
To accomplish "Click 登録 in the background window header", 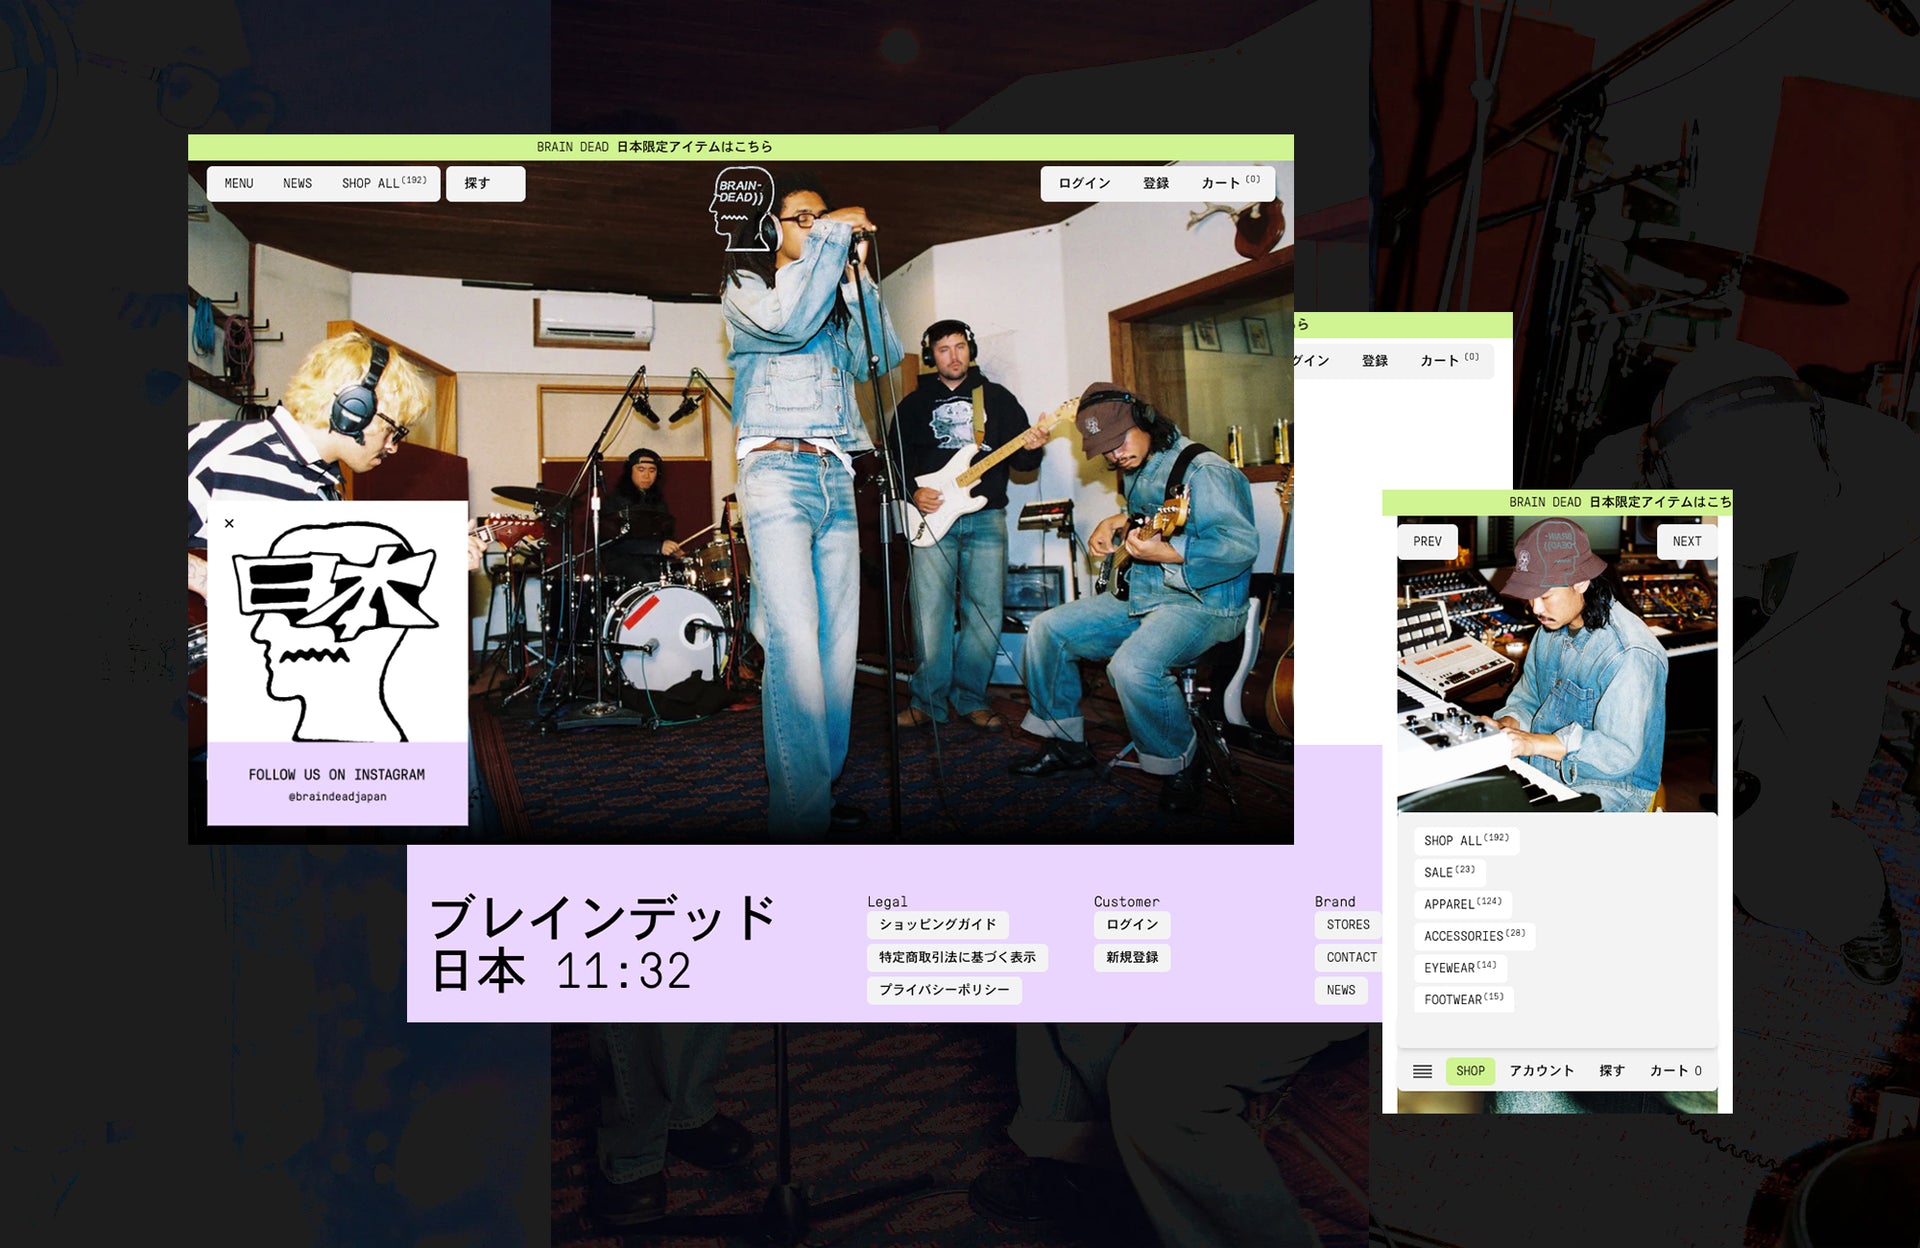I will tap(1374, 361).
